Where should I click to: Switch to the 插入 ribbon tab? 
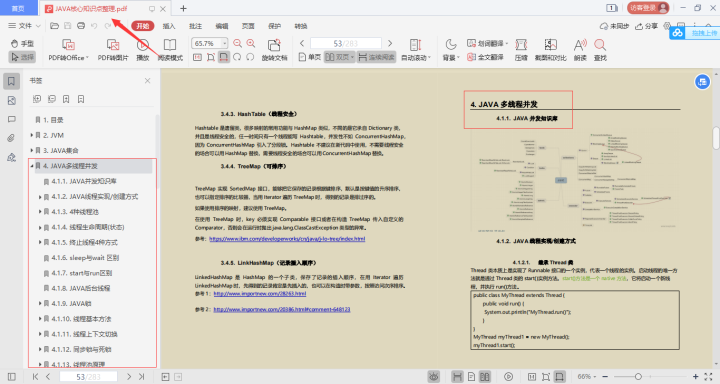pyautogui.click(x=169, y=26)
